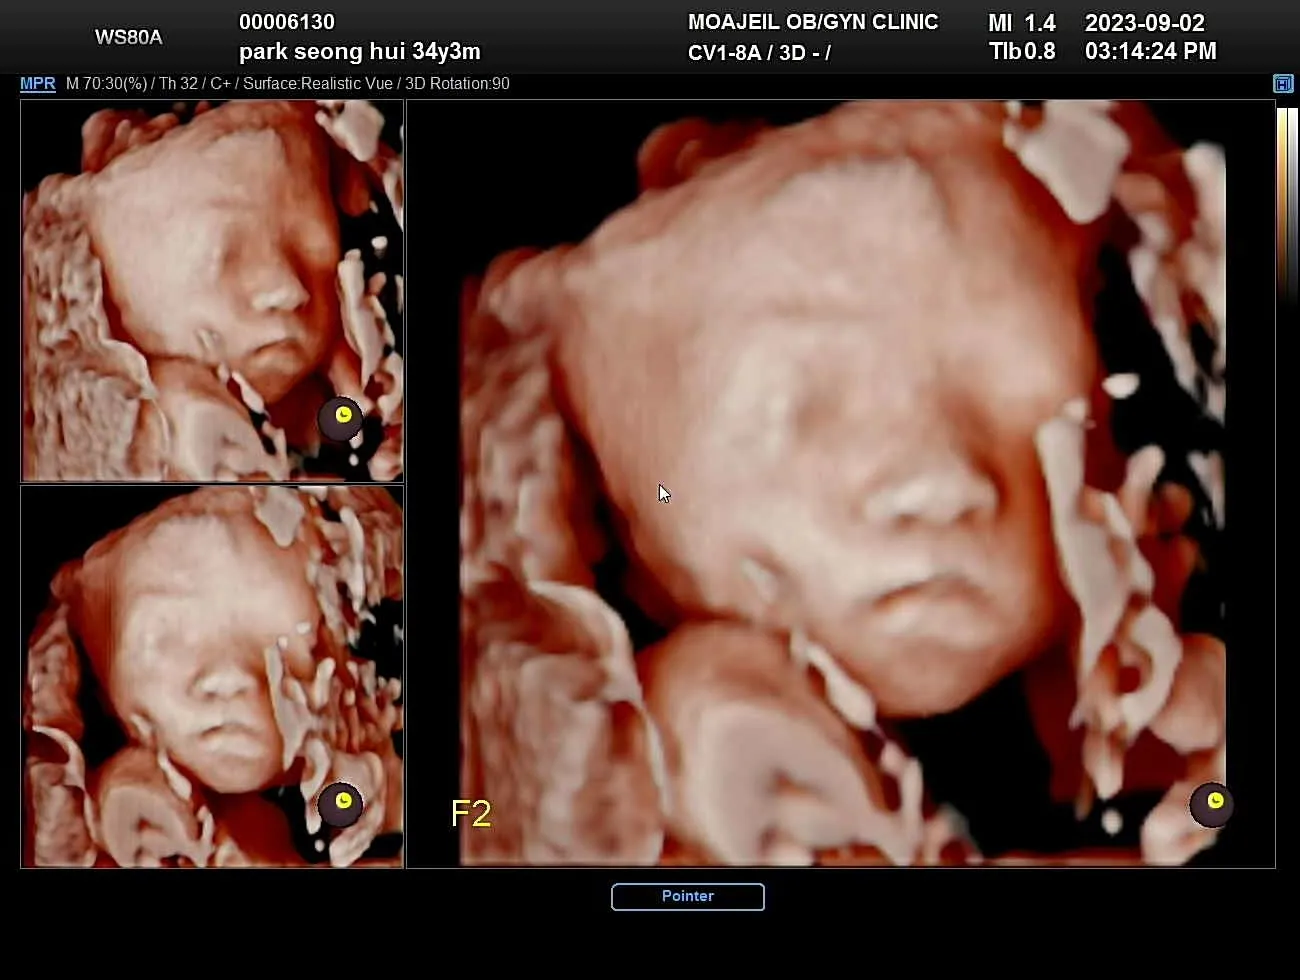The height and width of the screenshot is (980, 1300).
Task: Click the 3D Rotation:90 parameter text
Action: click(457, 84)
